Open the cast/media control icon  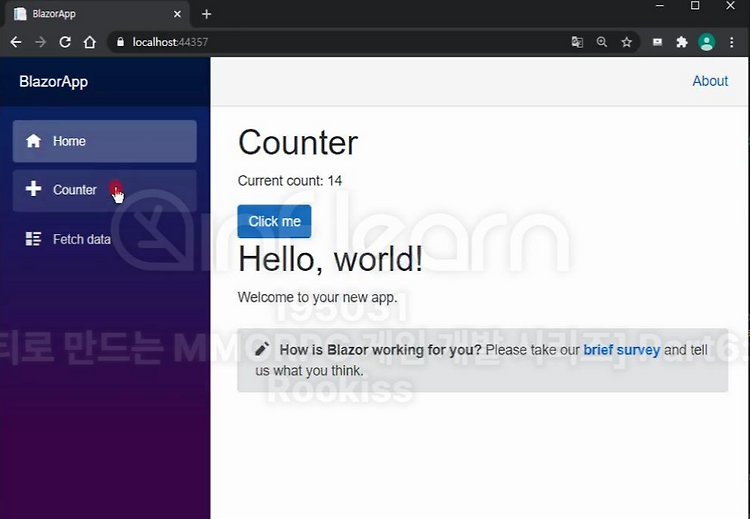click(x=658, y=42)
